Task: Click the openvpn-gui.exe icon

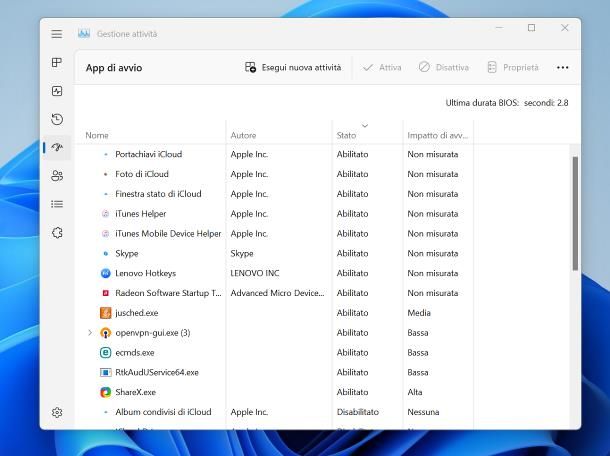Action: (105, 333)
